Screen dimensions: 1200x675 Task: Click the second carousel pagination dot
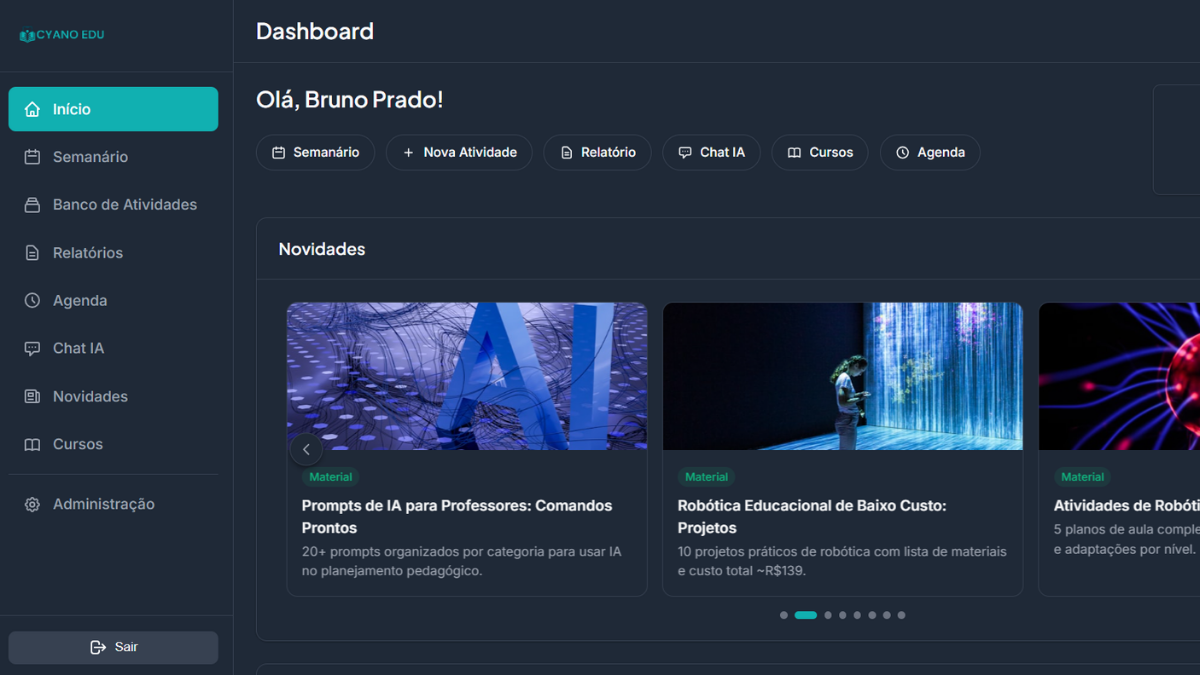tap(806, 615)
